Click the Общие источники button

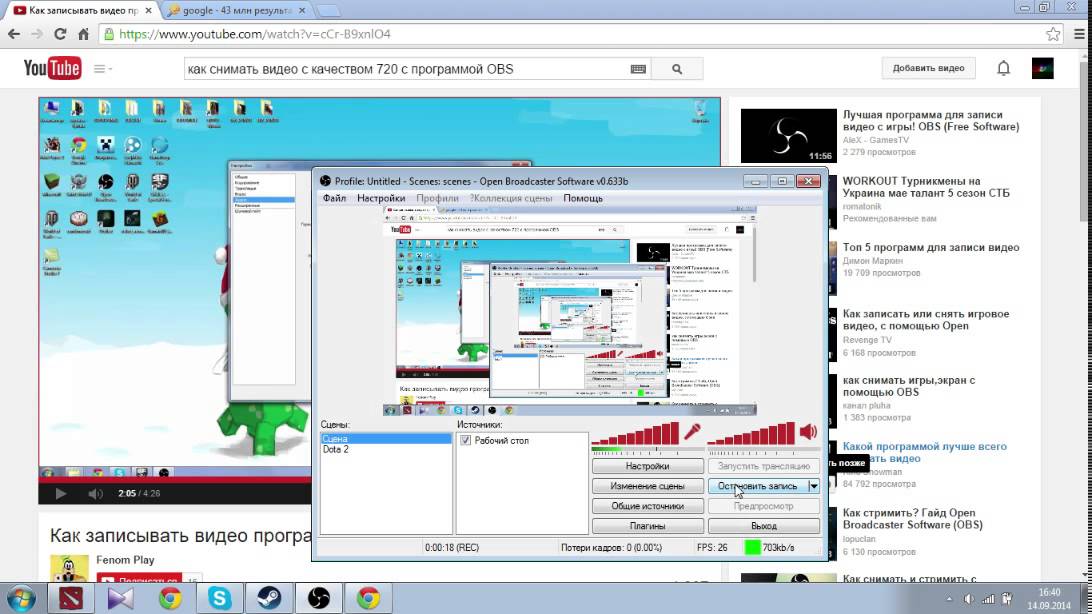click(x=648, y=506)
